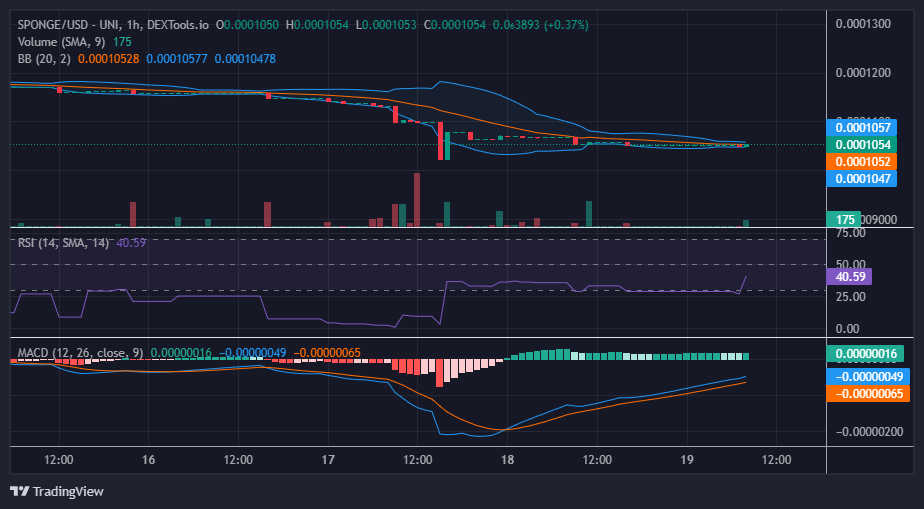The height and width of the screenshot is (509, 924).
Task: Click the green 0.00000016 MACD axis tag
Action: tap(865, 353)
